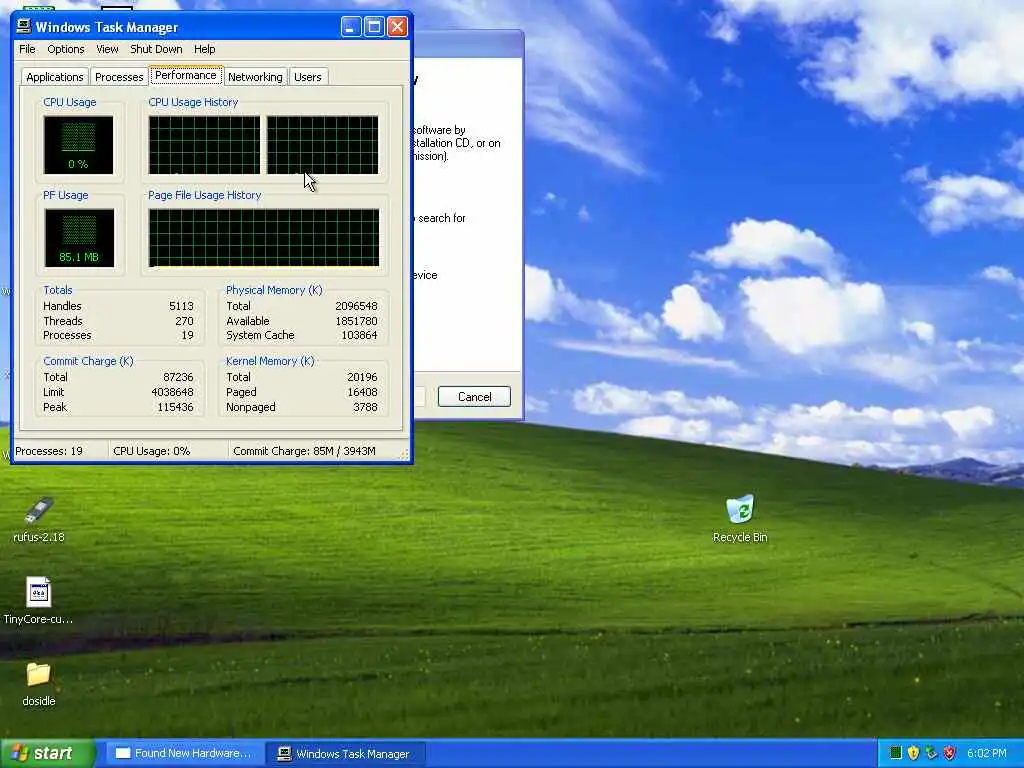Click the Nonpaged kernel memory value 3788
This screenshot has width=1024, height=768.
[x=365, y=407]
